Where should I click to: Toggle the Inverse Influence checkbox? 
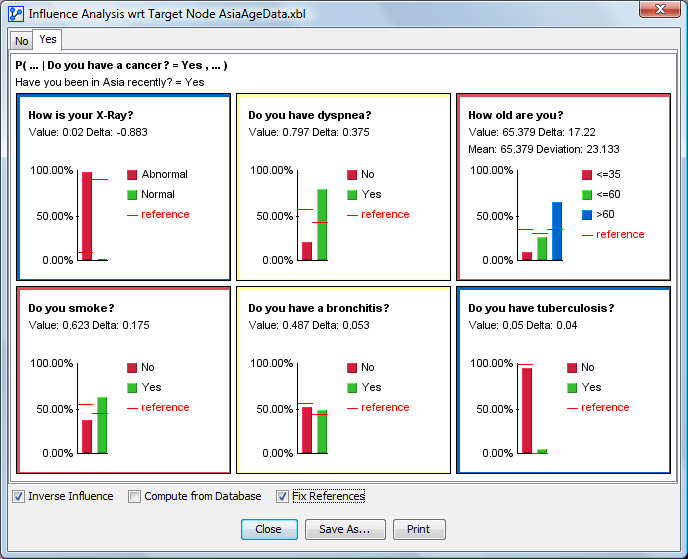[x=18, y=496]
